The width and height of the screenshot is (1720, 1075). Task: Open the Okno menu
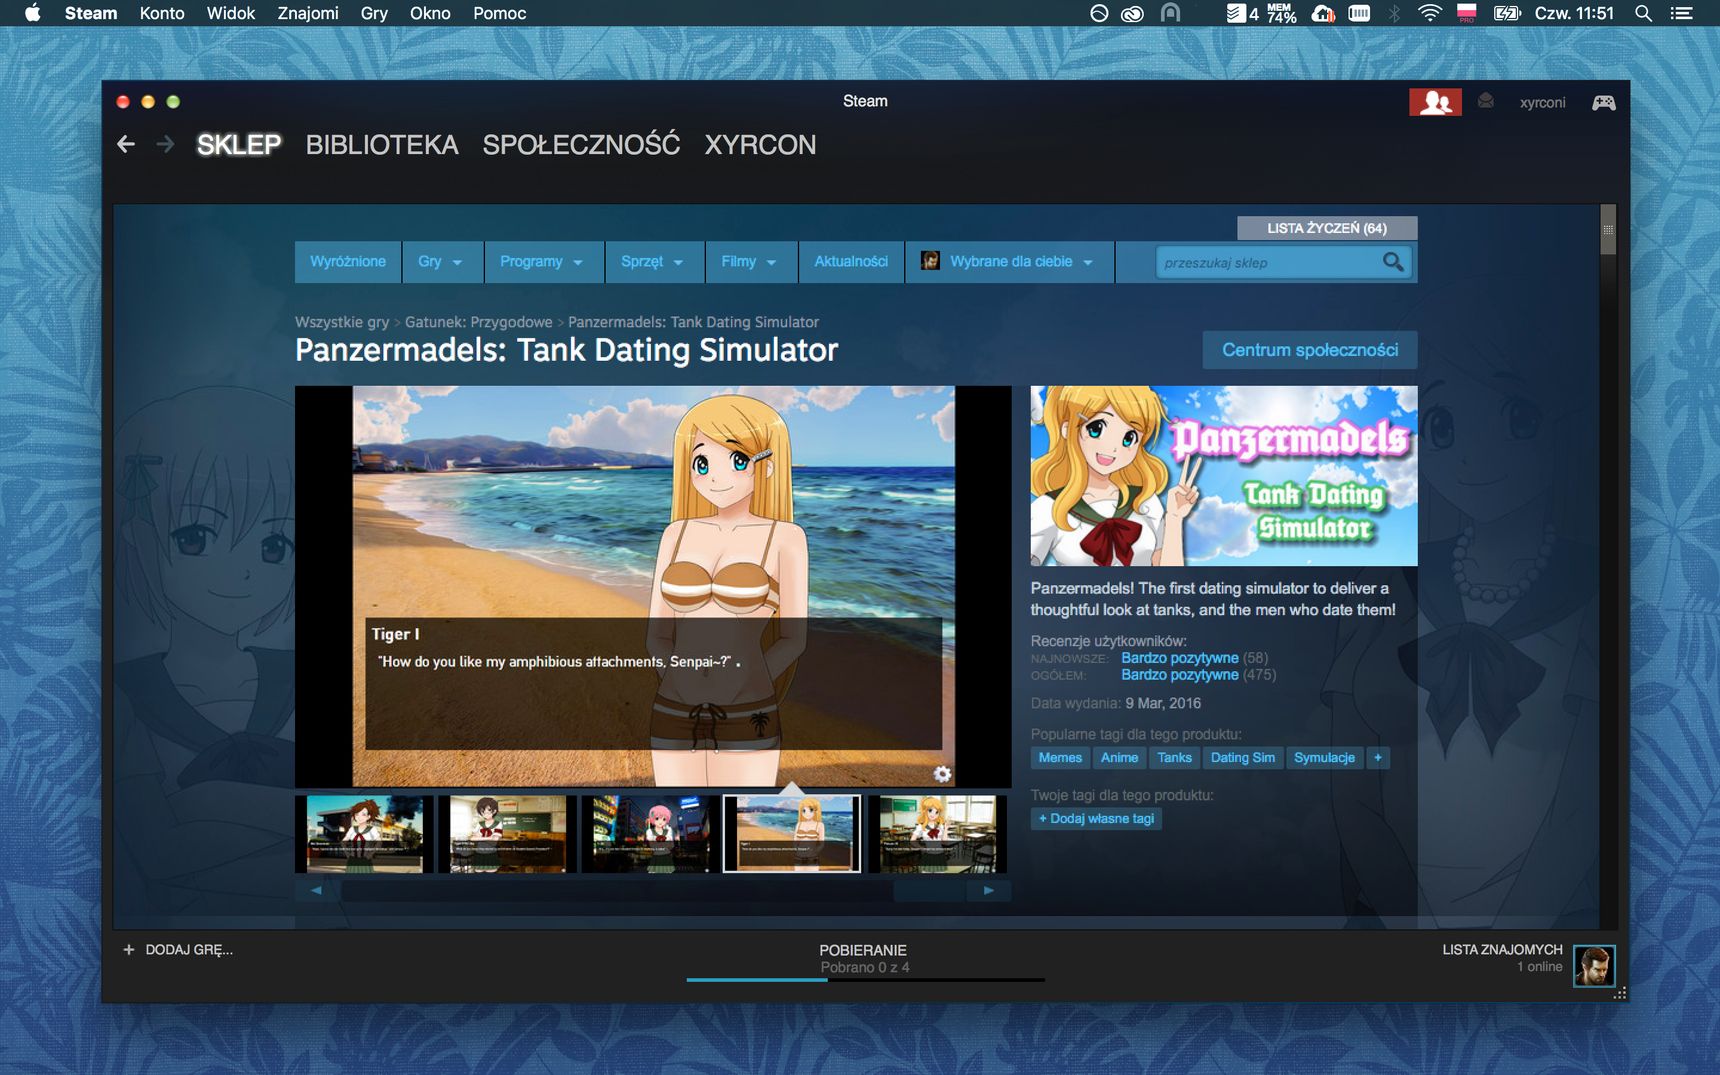pyautogui.click(x=430, y=13)
